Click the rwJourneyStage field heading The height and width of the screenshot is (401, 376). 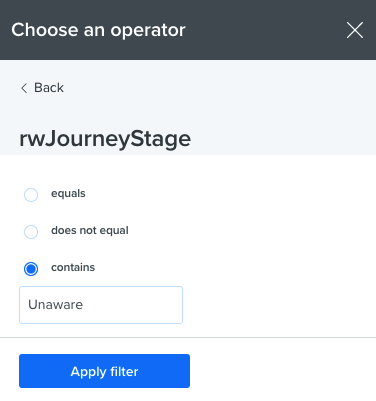click(x=105, y=139)
